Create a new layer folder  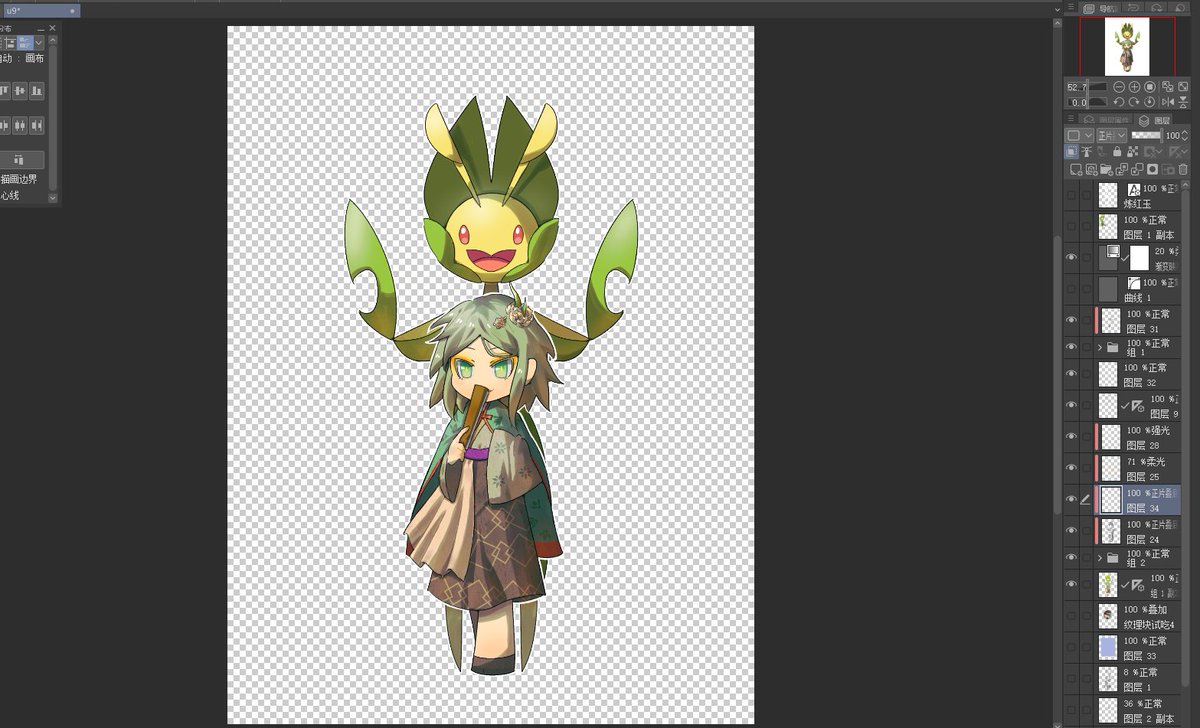pyautogui.click(x=1107, y=170)
